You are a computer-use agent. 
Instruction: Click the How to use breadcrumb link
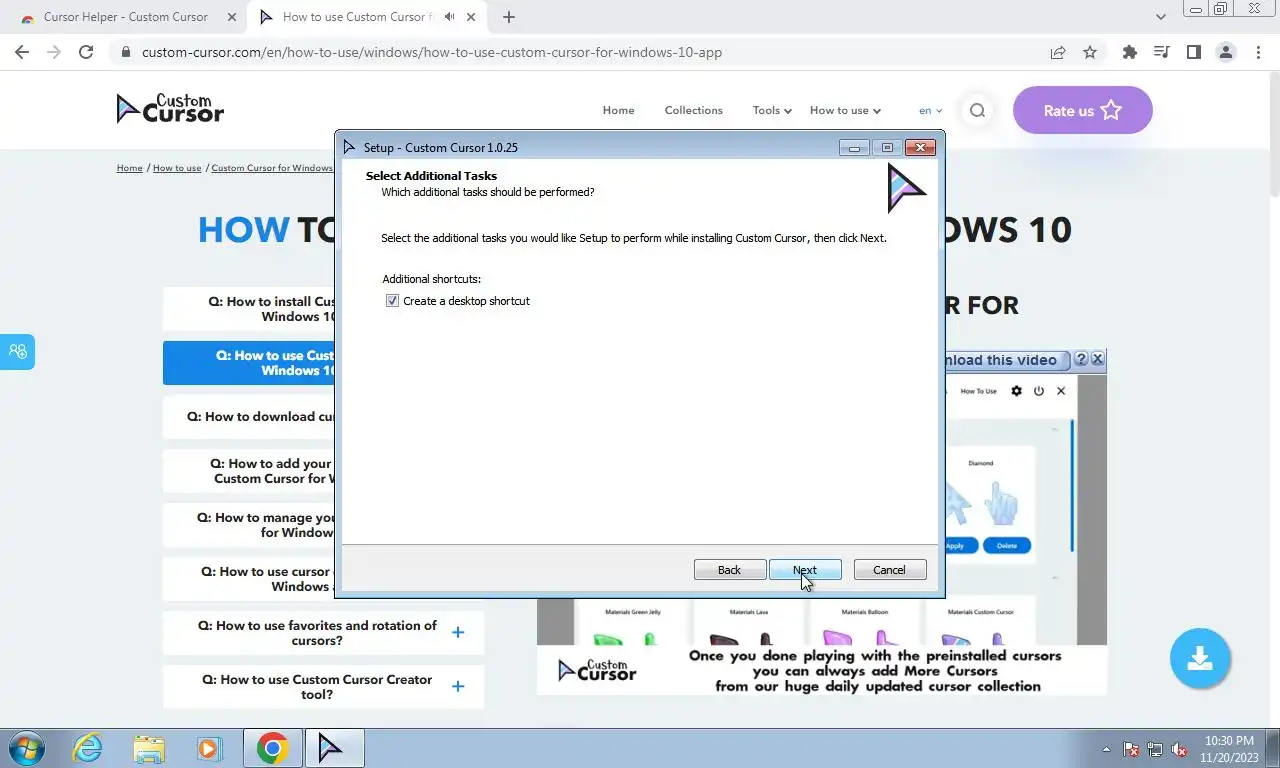point(177,168)
